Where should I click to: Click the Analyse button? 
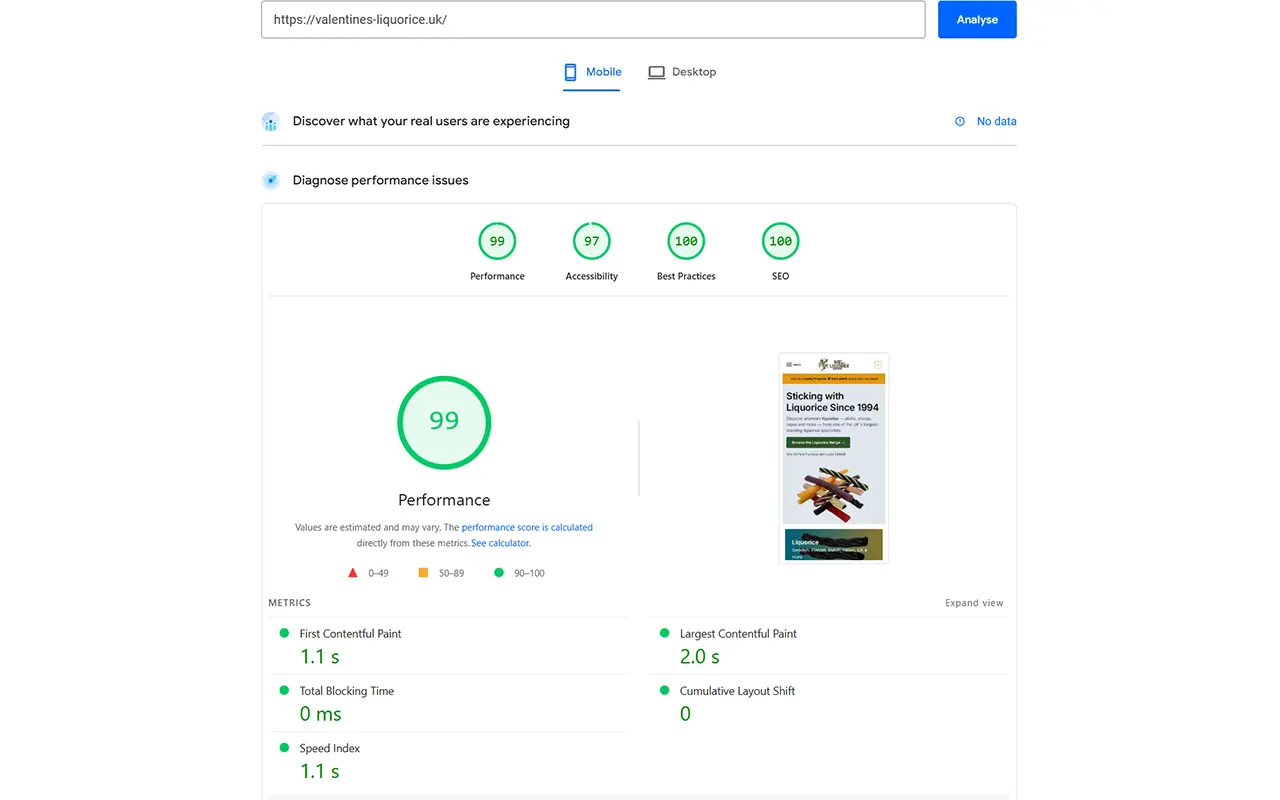click(977, 19)
